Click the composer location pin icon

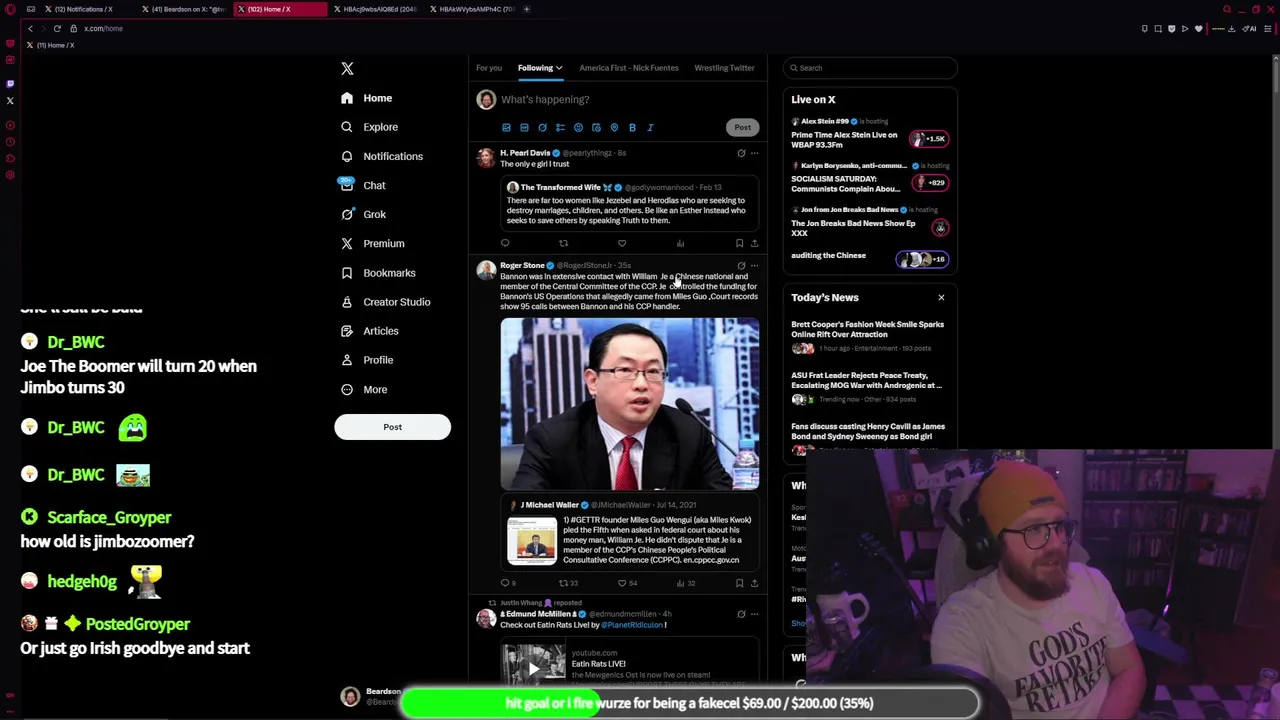tap(614, 128)
